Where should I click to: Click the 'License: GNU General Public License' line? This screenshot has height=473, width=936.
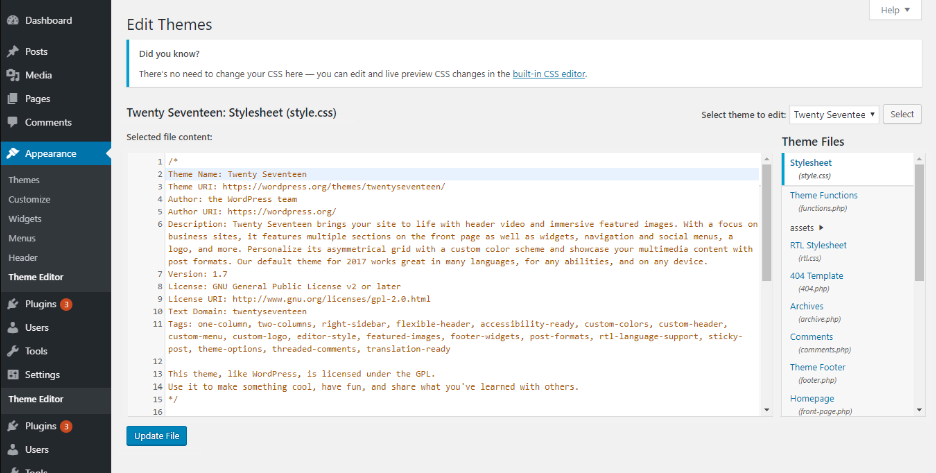(x=284, y=287)
